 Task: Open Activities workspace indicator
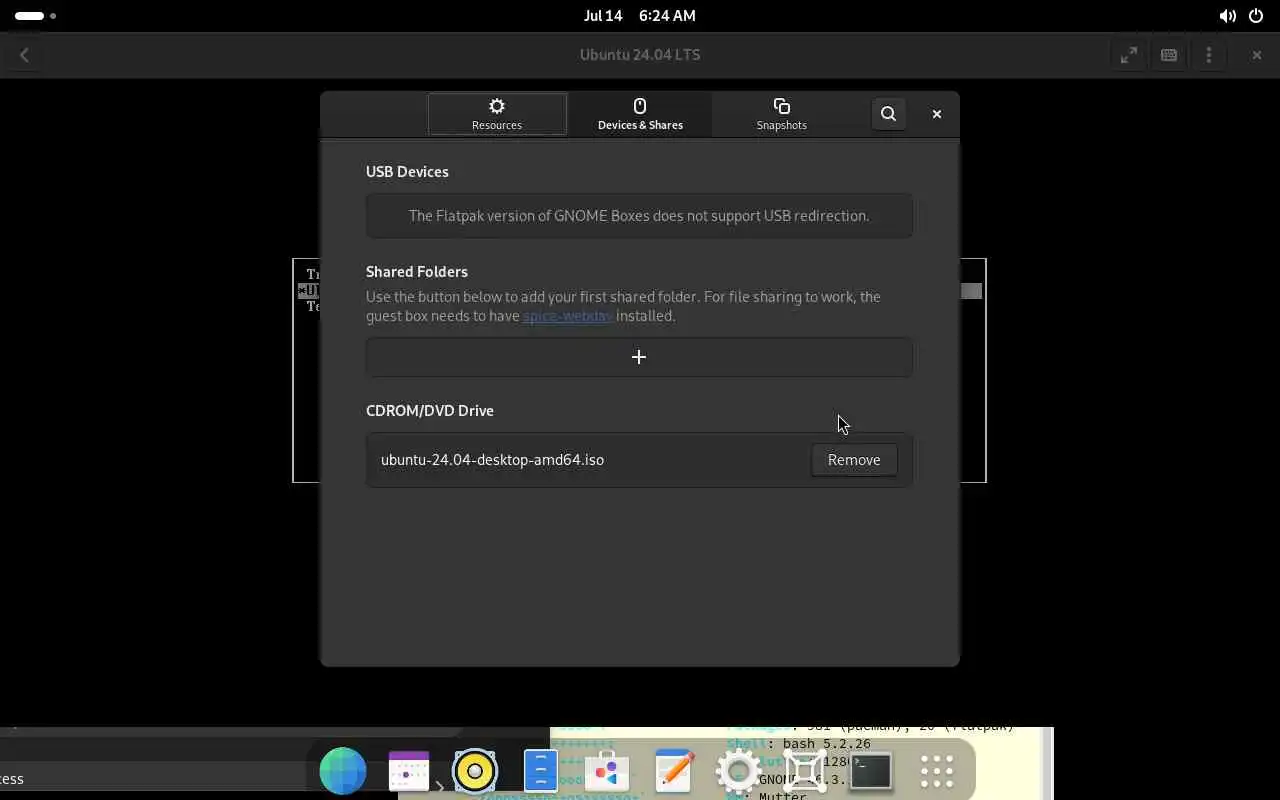[x=35, y=16]
